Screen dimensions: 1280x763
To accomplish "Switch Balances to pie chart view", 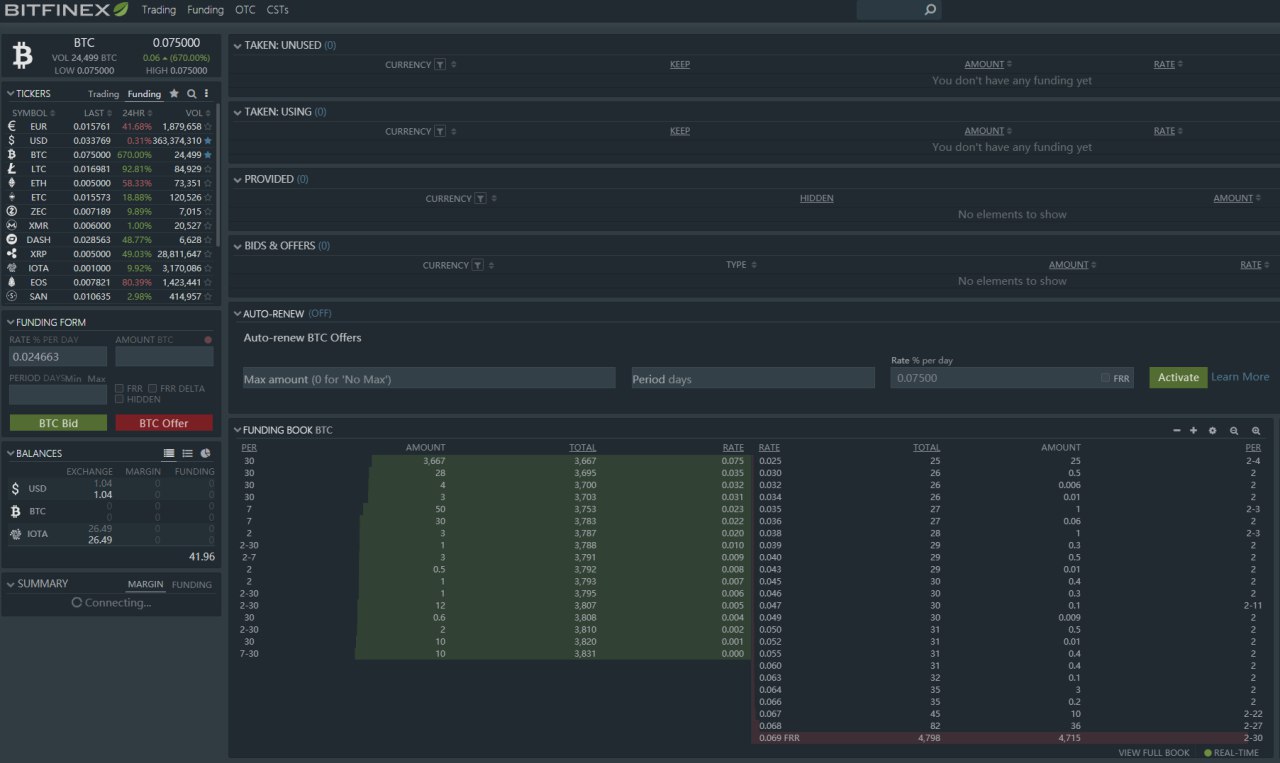I will pyautogui.click(x=205, y=454).
